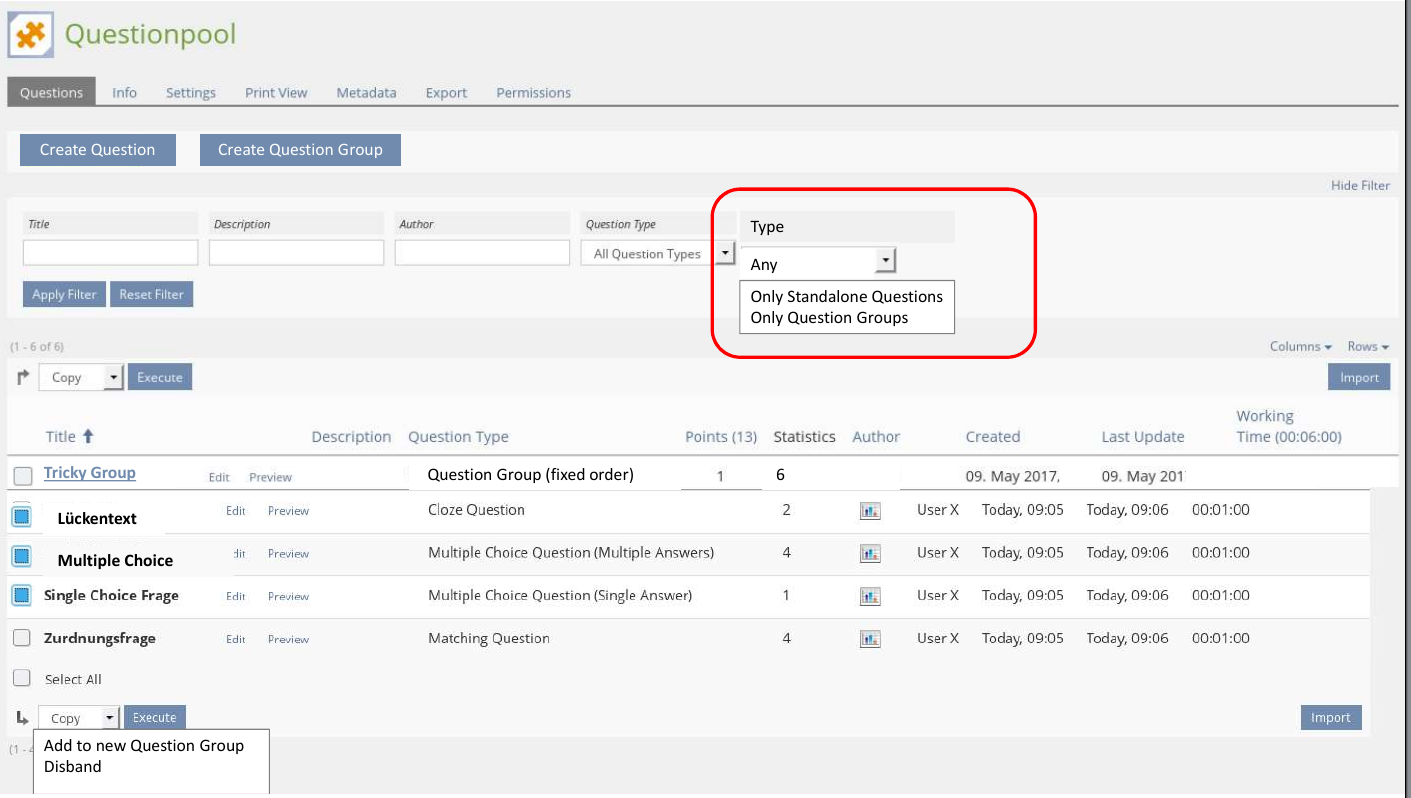
Task: Open the Tricky Group title link
Action: pyautogui.click(x=90, y=473)
